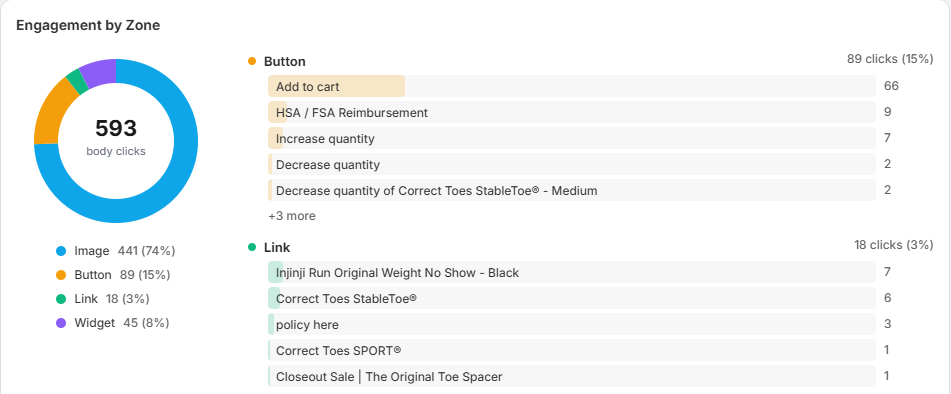Click the blue Image legend dot
This screenshot has height=394, width=951.
(x=61, y=251)
